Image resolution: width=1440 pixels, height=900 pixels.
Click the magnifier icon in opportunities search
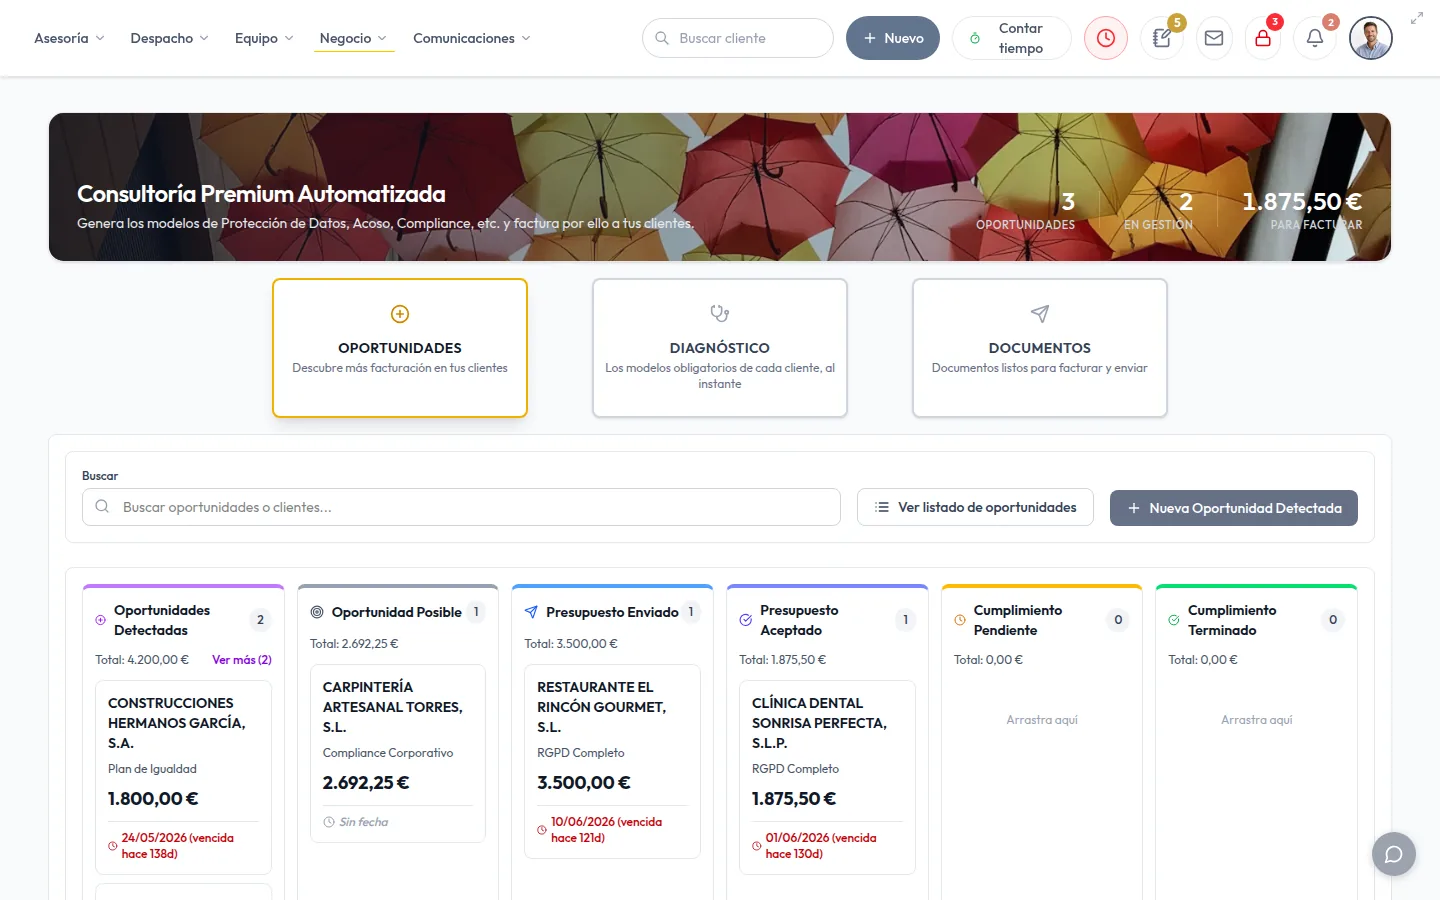[102, 507]
